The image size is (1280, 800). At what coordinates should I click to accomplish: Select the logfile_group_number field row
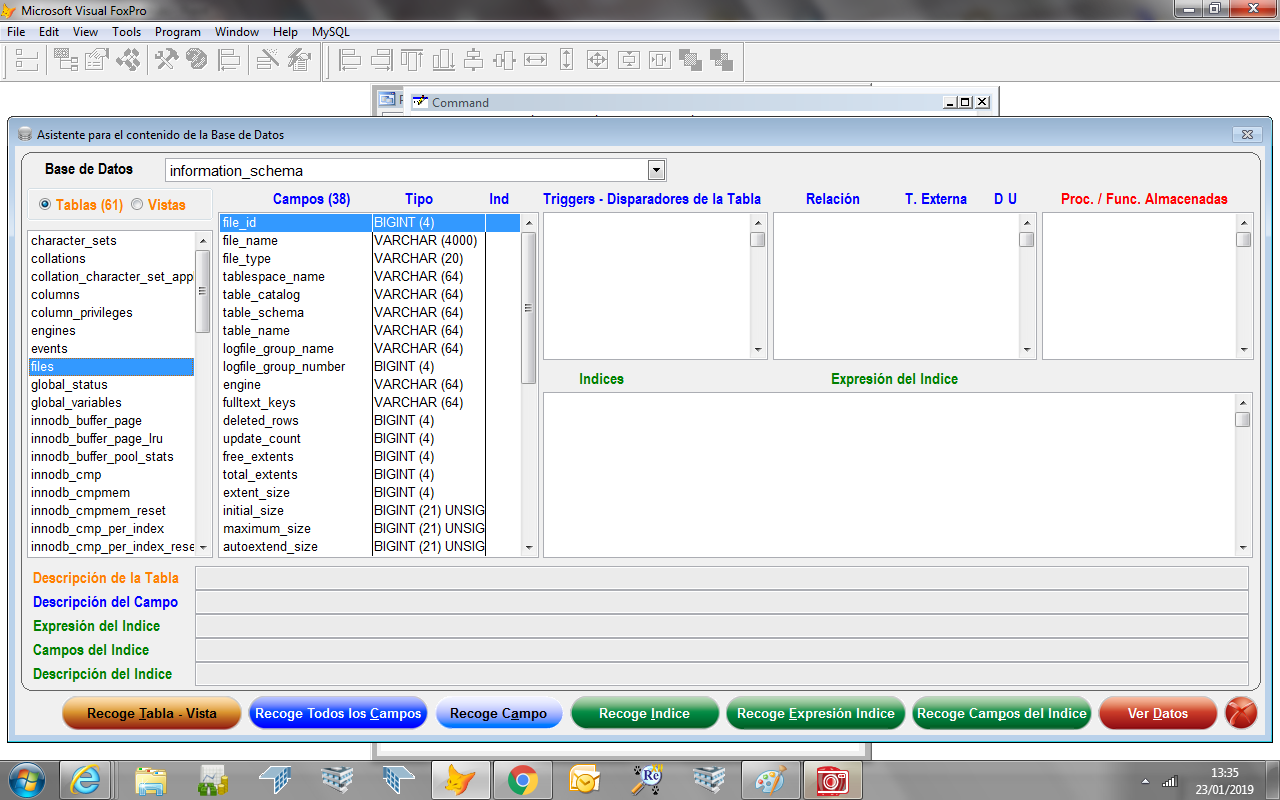pyautogui.click(x=370, y=367)
